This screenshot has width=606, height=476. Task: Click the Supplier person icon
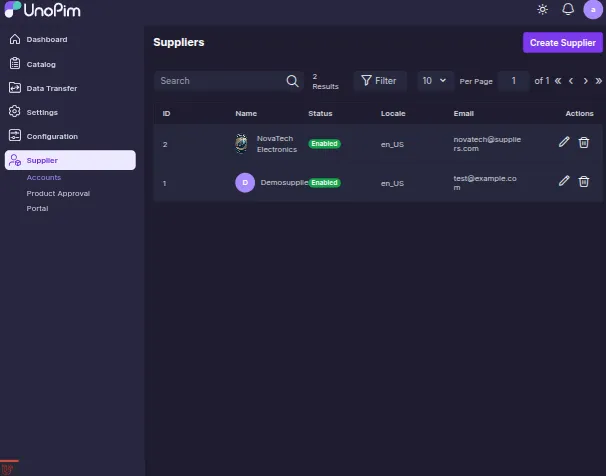[15, 160]
